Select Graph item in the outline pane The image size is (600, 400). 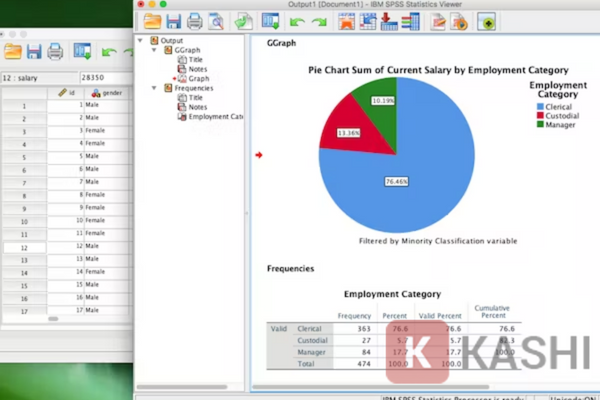coord(198,78)
